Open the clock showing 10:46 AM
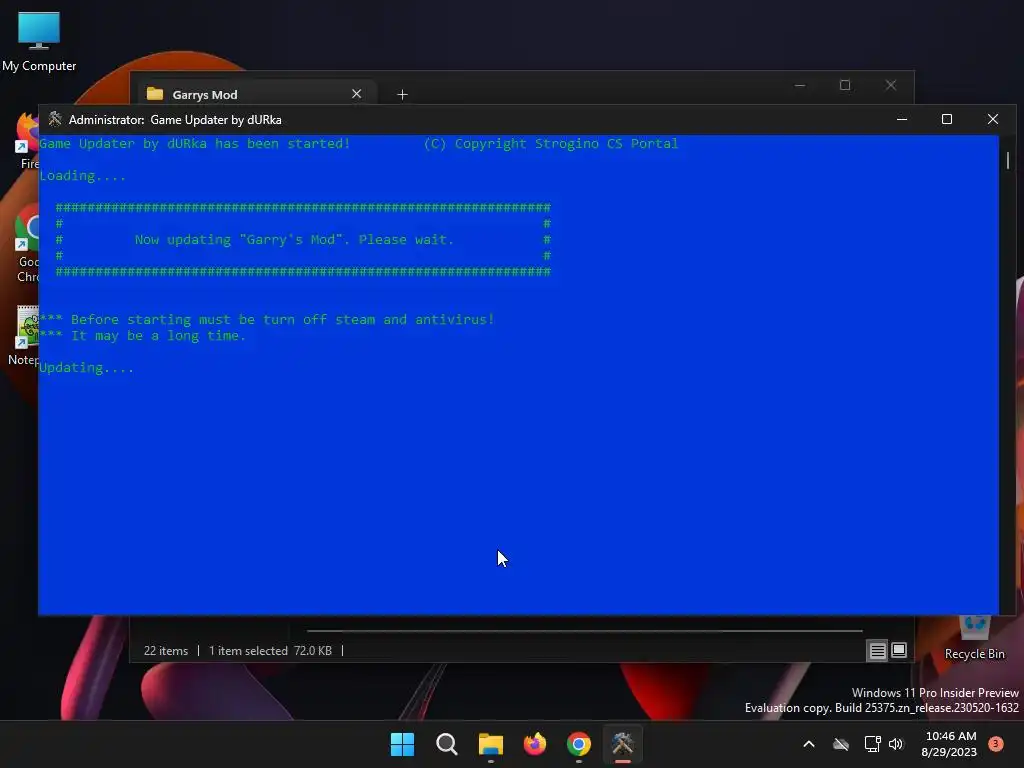1024x768 pixels. coord(950,744)
